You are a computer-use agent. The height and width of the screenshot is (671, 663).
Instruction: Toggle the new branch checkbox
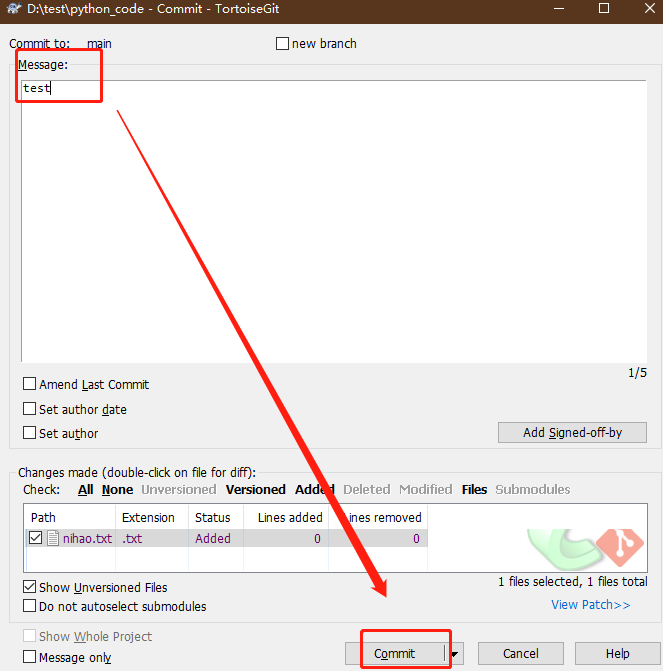(x=282, y=44)
